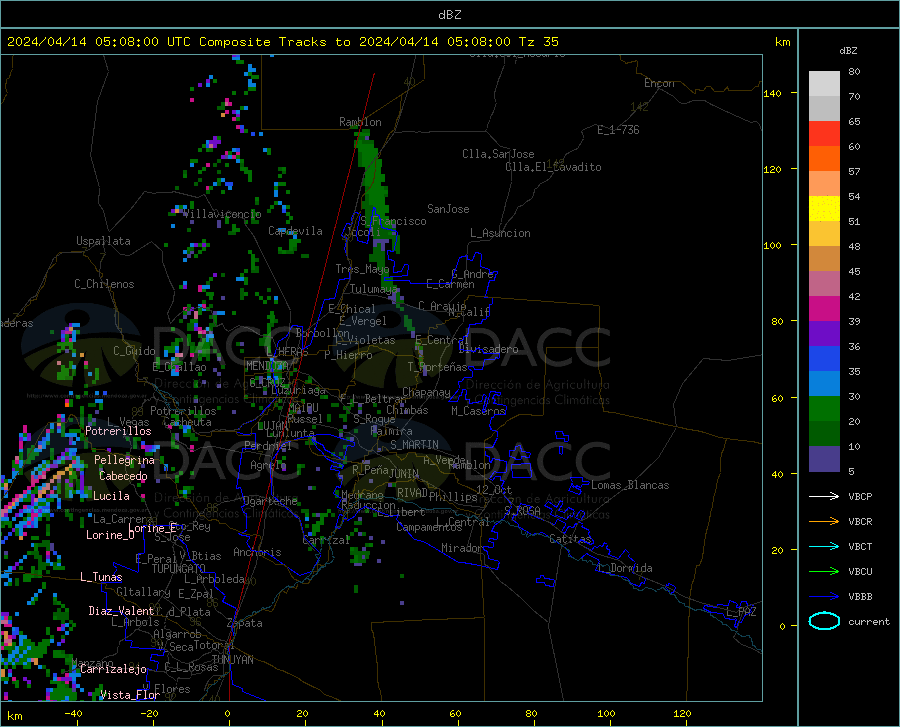Viewport: 900px width, 727px height.
Task: Click the Cabecedo pink label
Action: click(123, 476)
